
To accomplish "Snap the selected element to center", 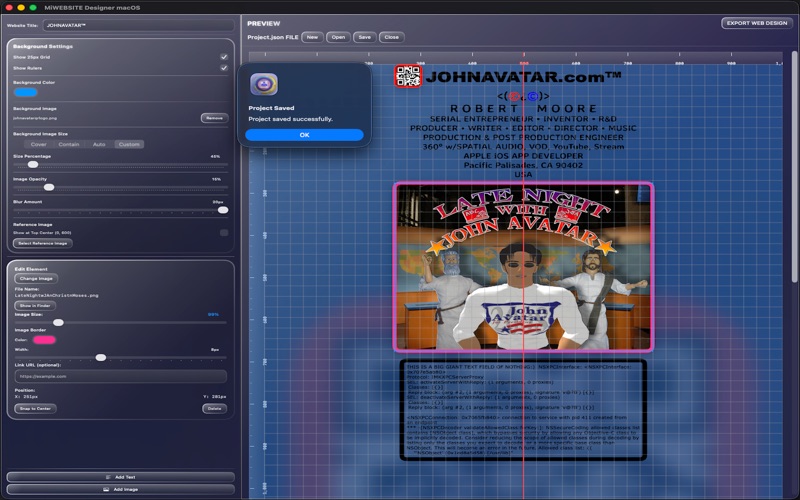I will tap(35, 409).
